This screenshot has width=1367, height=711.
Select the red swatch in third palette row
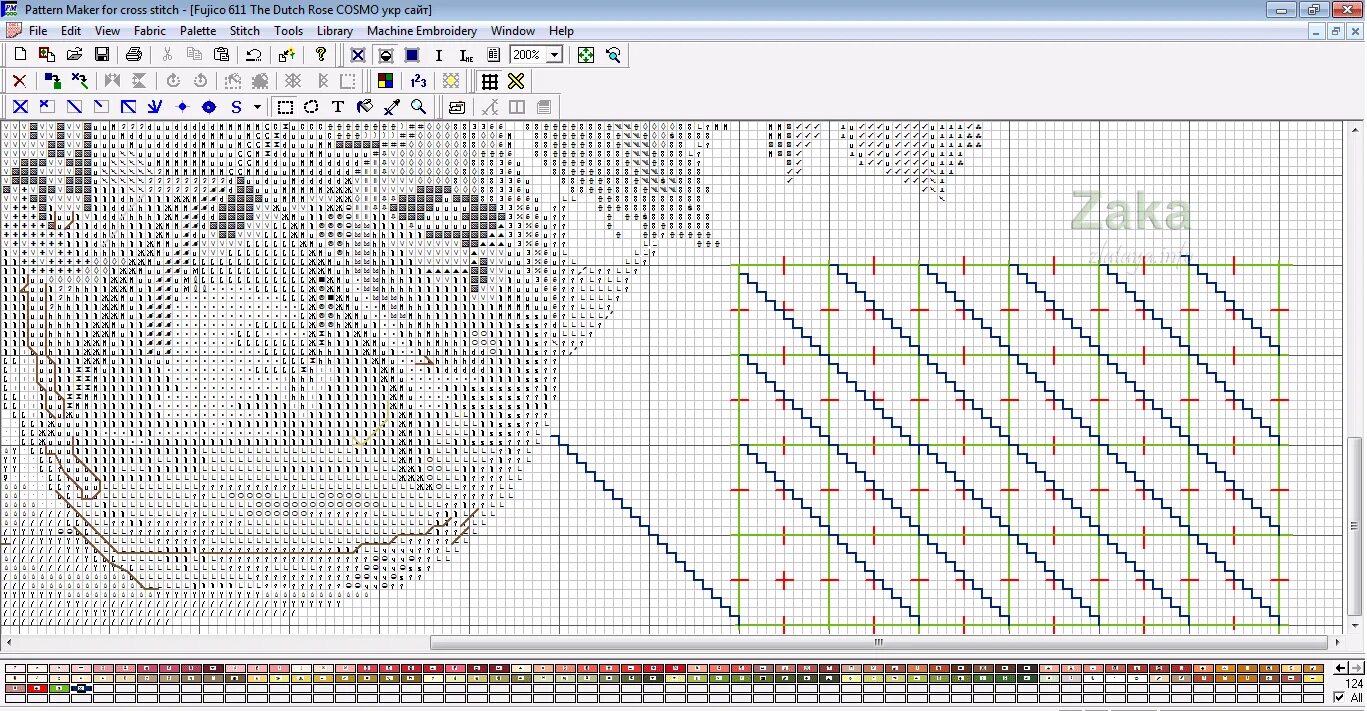click(x=37, y=688)
